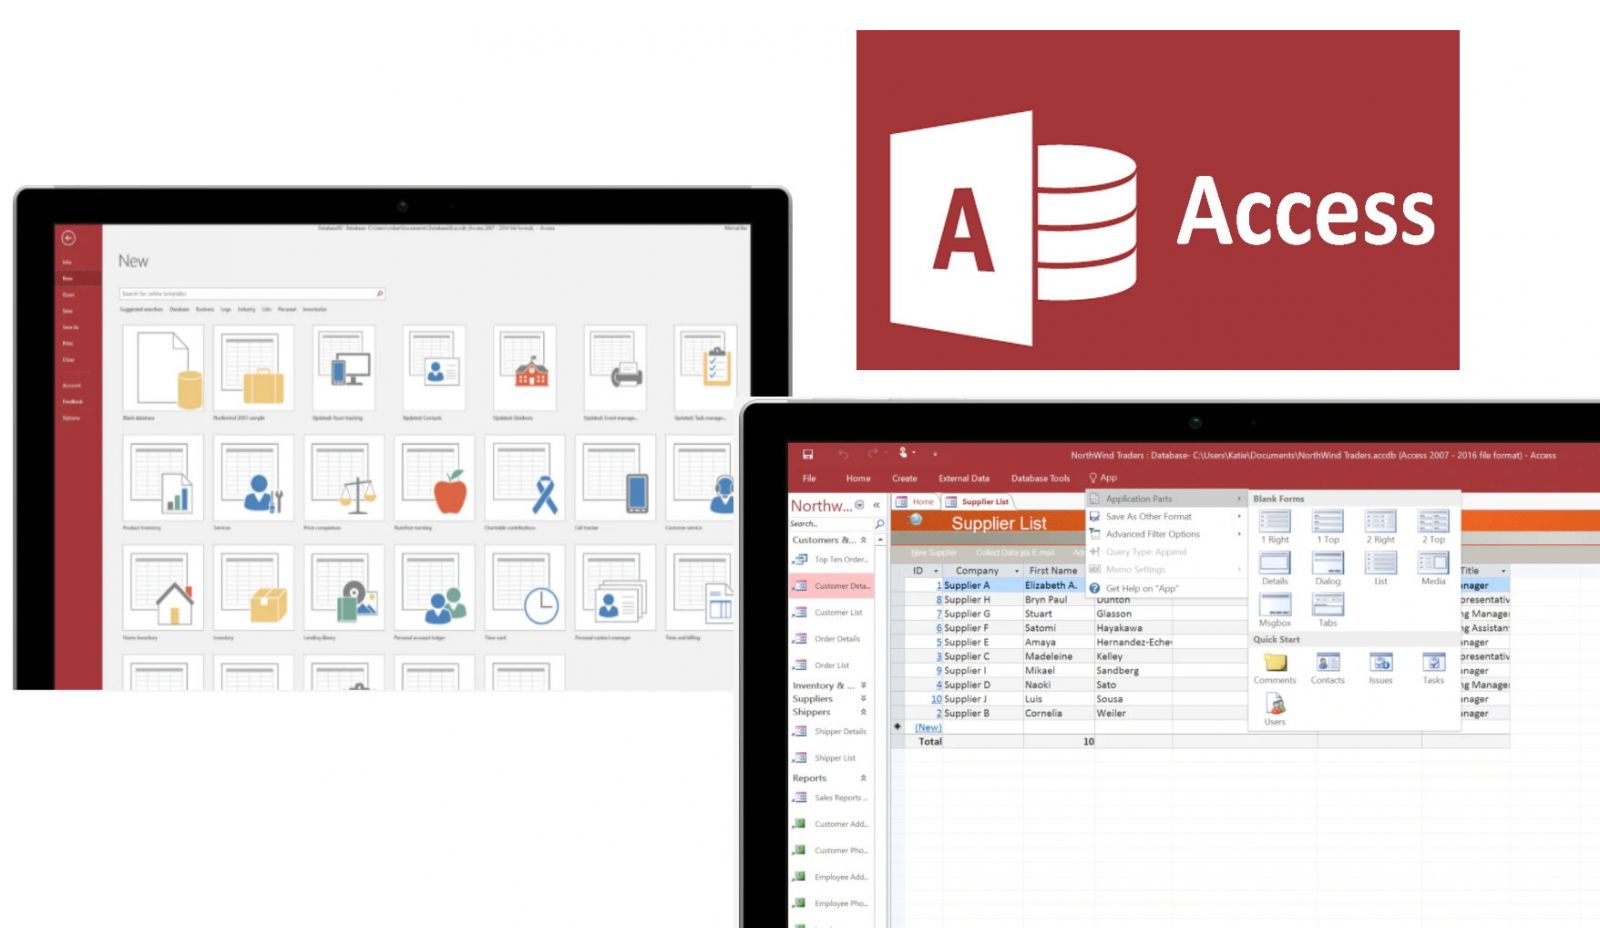Image resolution: width=1600 pixels, height=928 pixels.
Task: Choose the Dialog blank form
Action: coord(1328,568)
